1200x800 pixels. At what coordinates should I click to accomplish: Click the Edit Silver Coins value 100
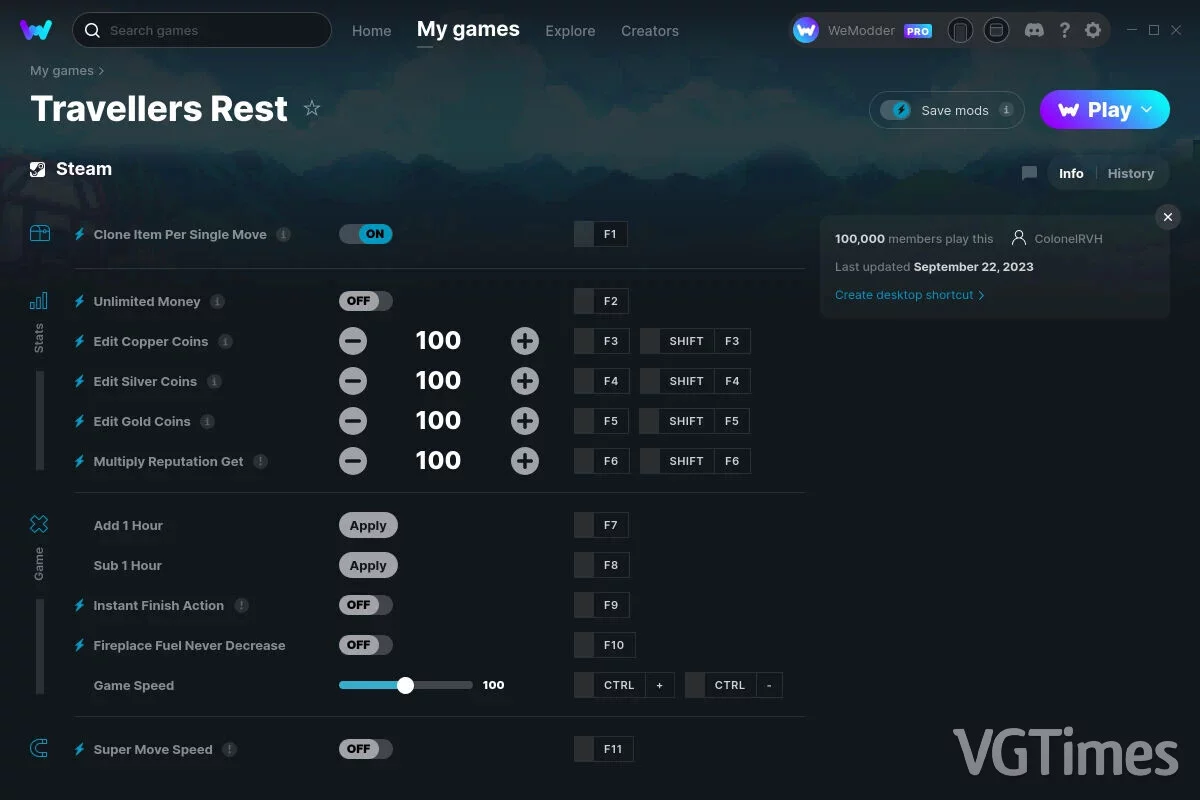pyautogui.click(x=438, y=381)
